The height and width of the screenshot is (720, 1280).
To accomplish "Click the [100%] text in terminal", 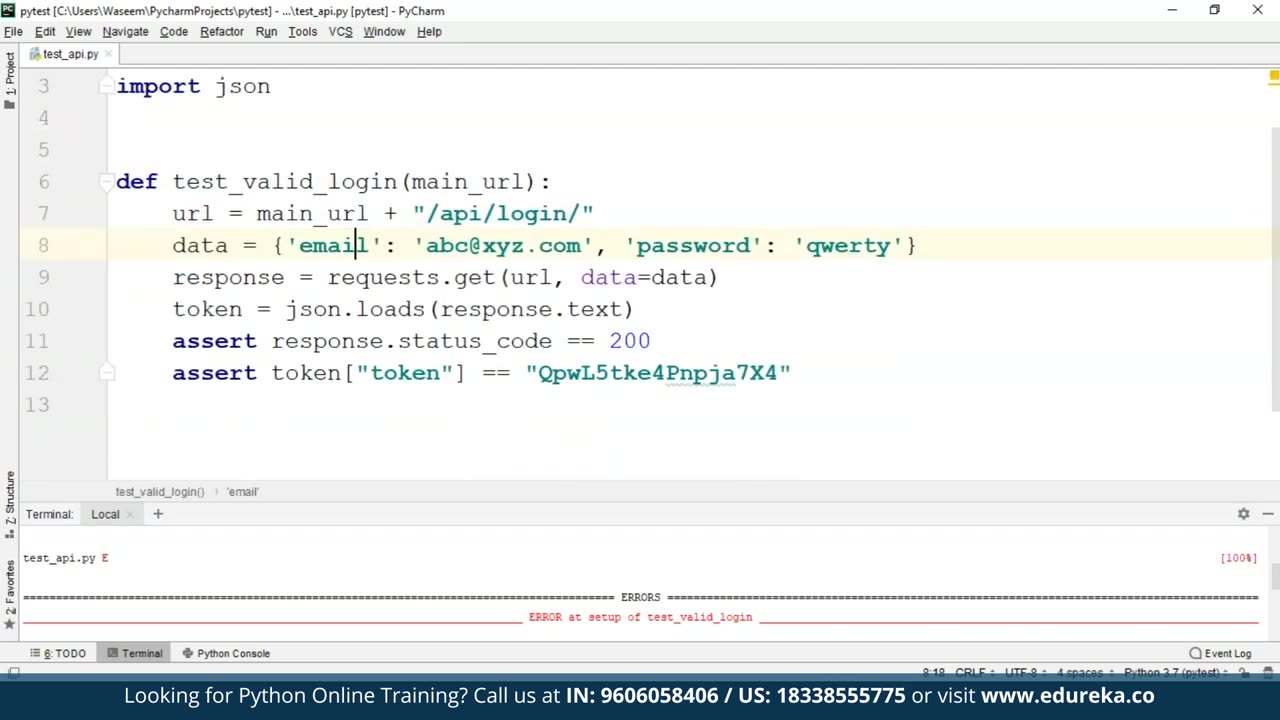I will click(1239, 558).
